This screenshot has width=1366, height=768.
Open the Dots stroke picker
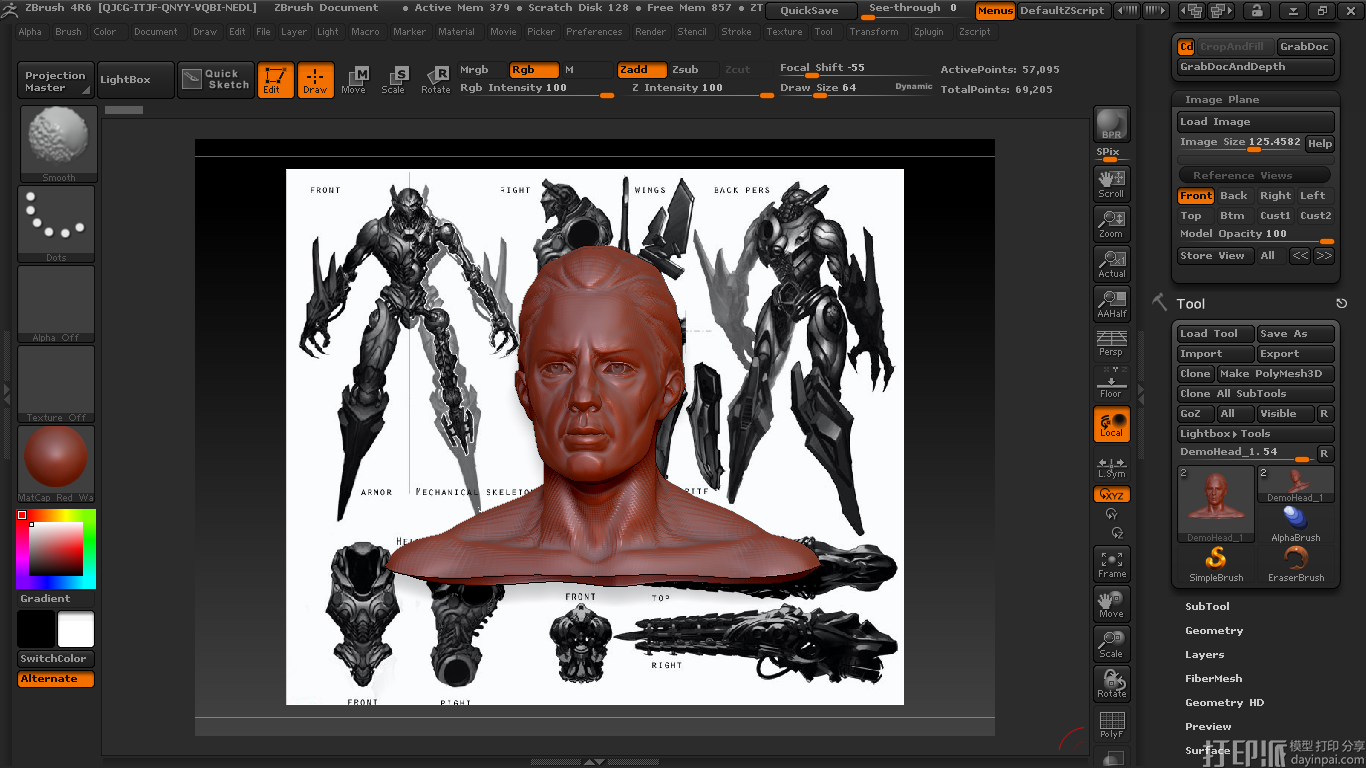57,224
